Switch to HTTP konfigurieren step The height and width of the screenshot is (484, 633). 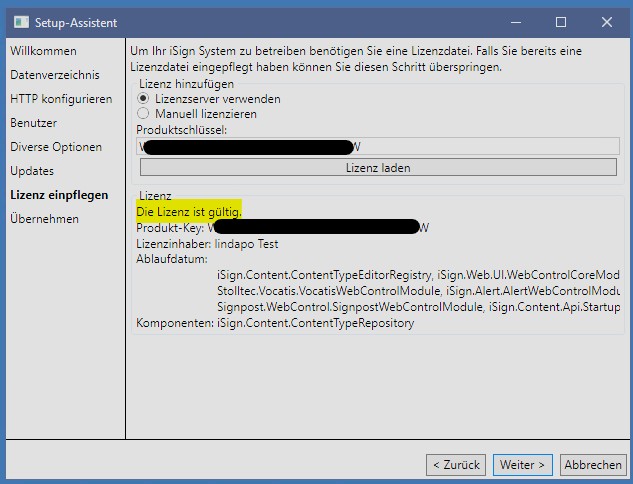(61, 99)
